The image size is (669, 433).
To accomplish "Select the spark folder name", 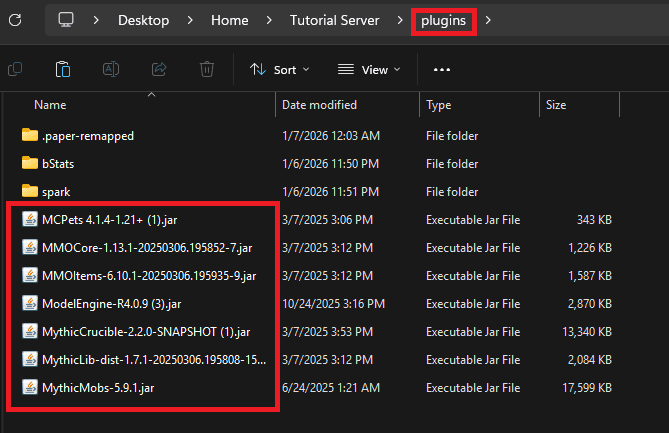I will tap(56, 192).
